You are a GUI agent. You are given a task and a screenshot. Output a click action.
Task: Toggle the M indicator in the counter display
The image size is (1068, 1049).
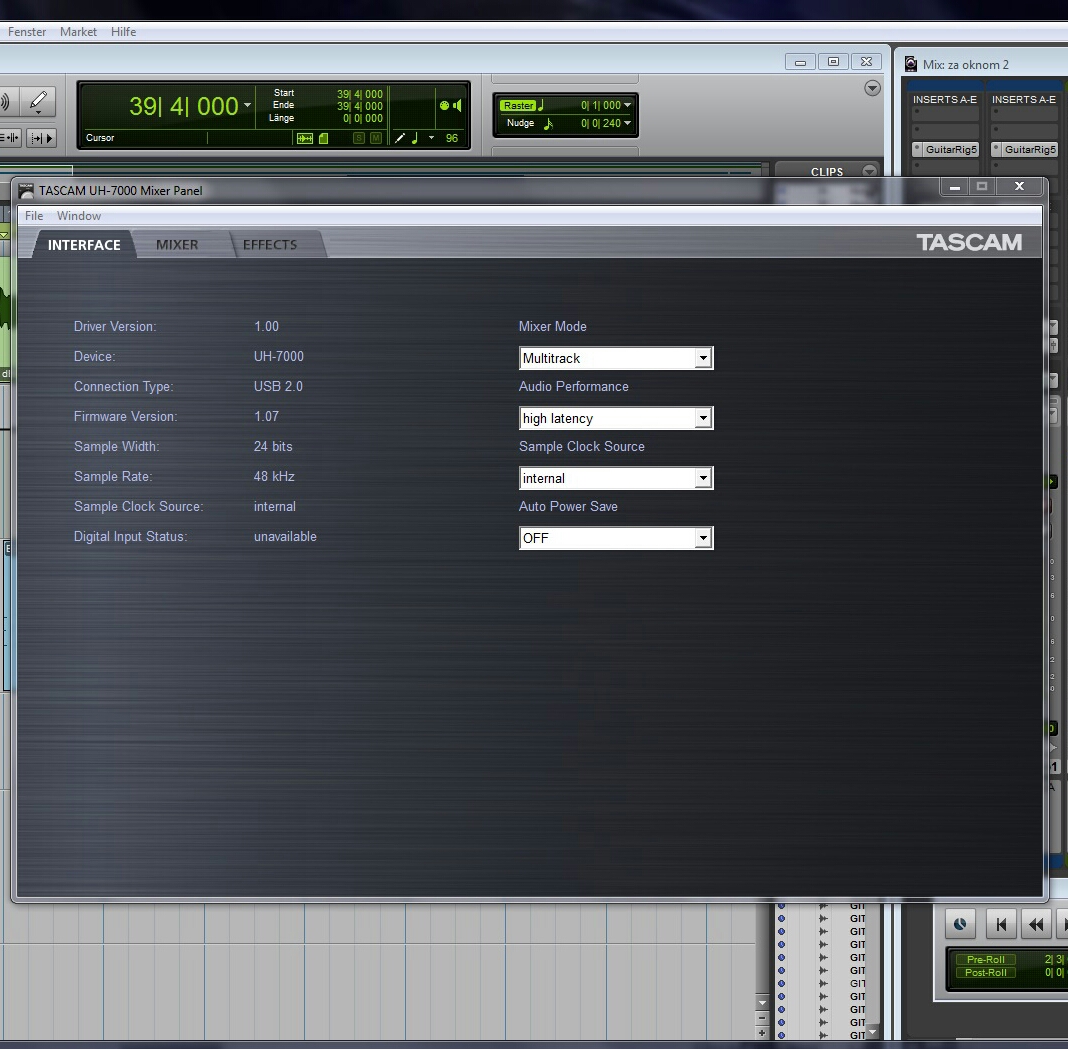[375, 138]
